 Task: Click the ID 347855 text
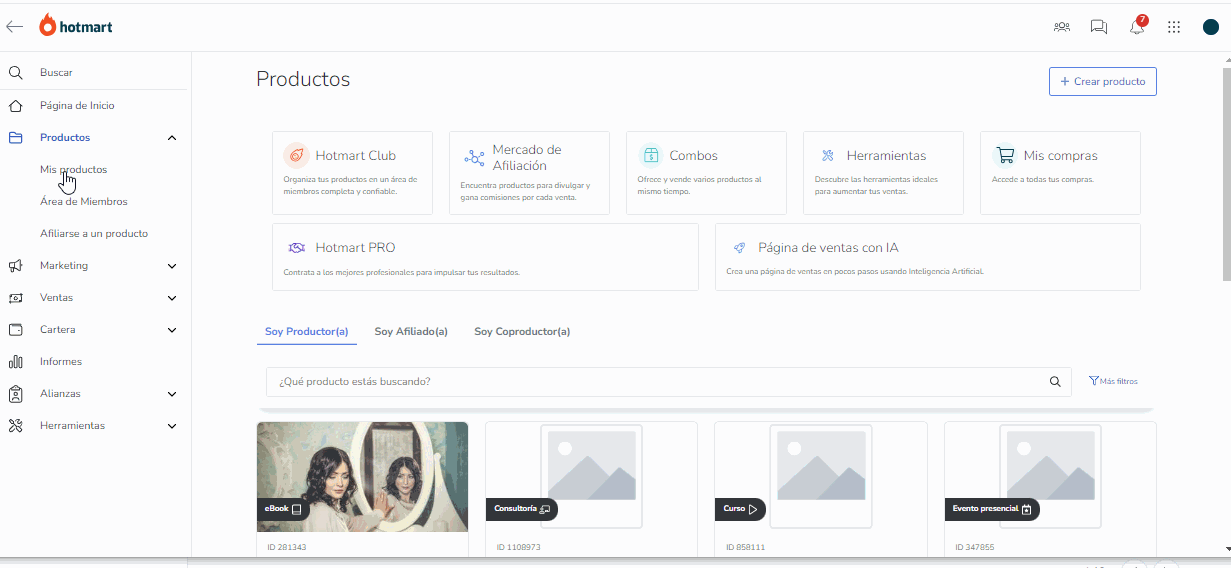[975, 547]
